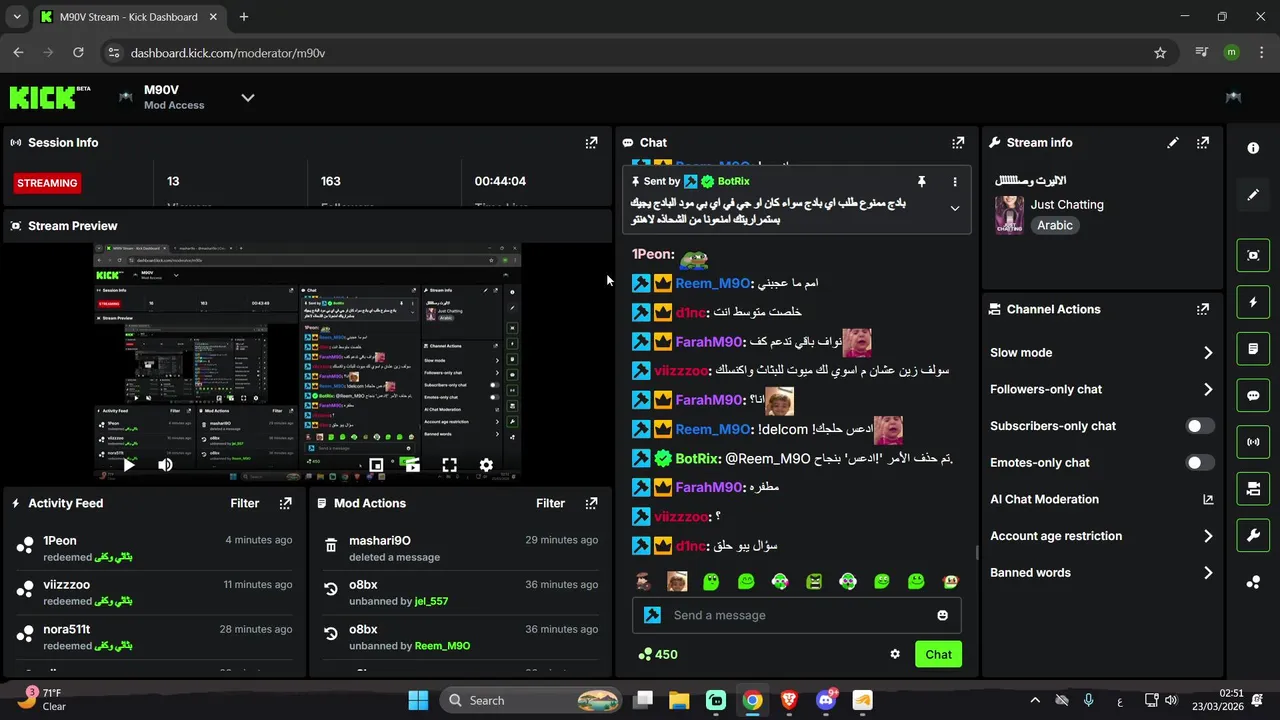Enter fullscreen on stream preview
The image size is (1280, 720).
[450, 465]
